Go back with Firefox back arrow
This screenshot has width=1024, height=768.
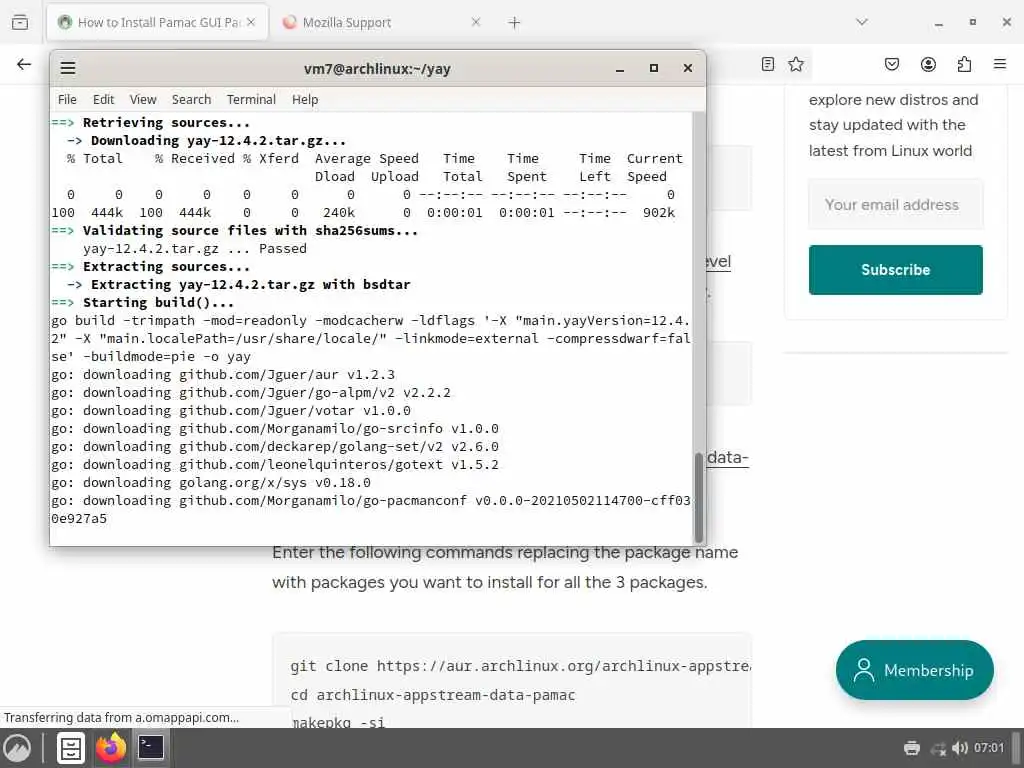pyautogui.click(x=24, y=64)
